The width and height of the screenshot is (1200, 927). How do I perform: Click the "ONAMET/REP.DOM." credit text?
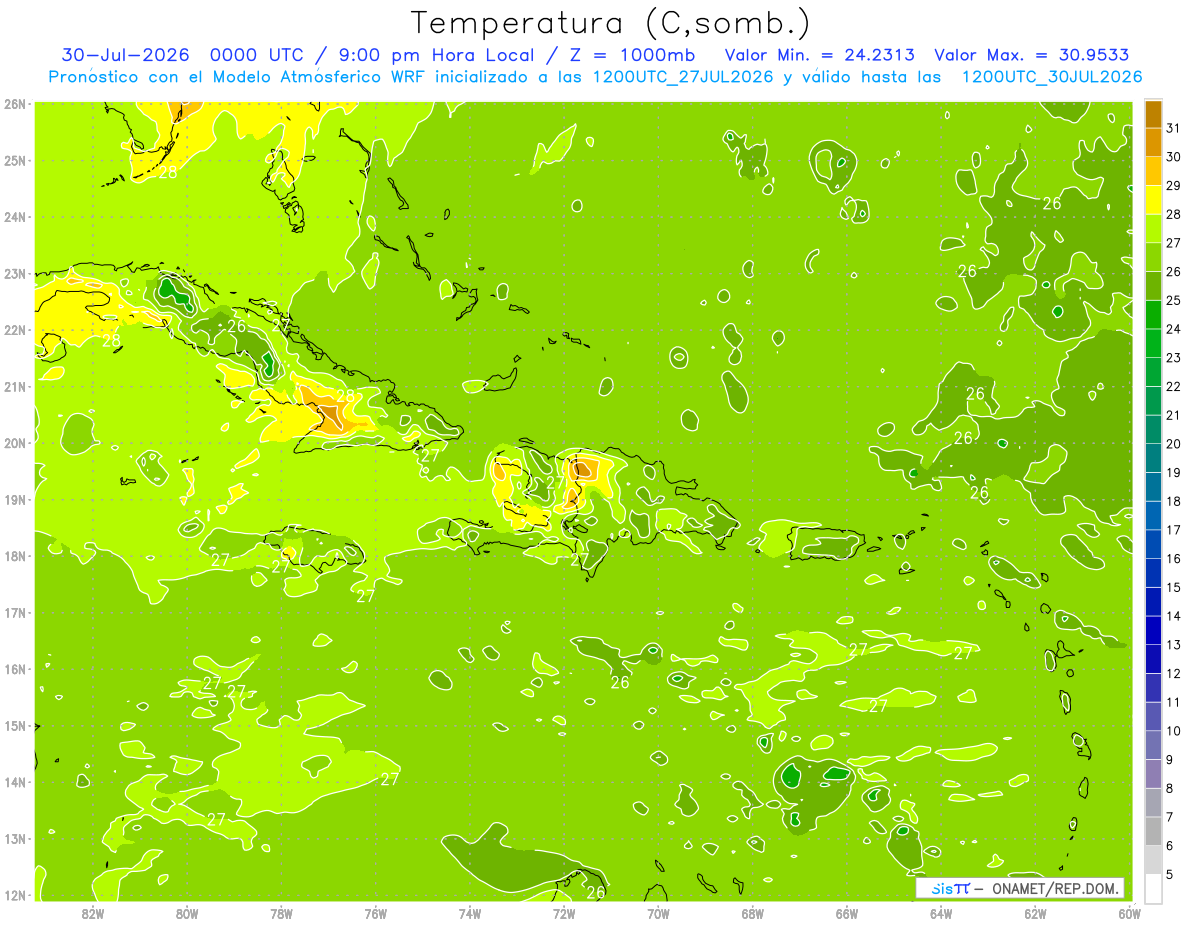(1055, 888)
